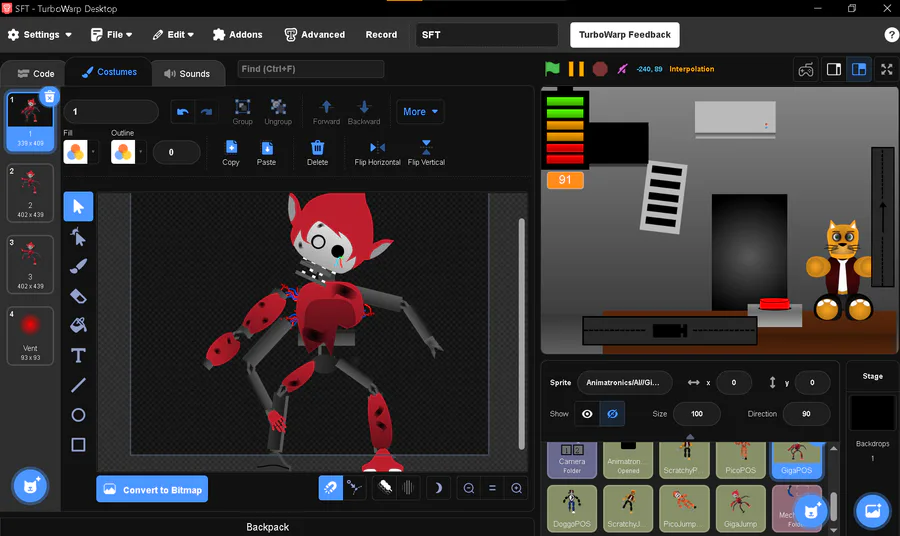The width and height of the screenshot is (900, 536).
Task: Select the Vent costume thumbnail
Action: click(x=30, y=336)
